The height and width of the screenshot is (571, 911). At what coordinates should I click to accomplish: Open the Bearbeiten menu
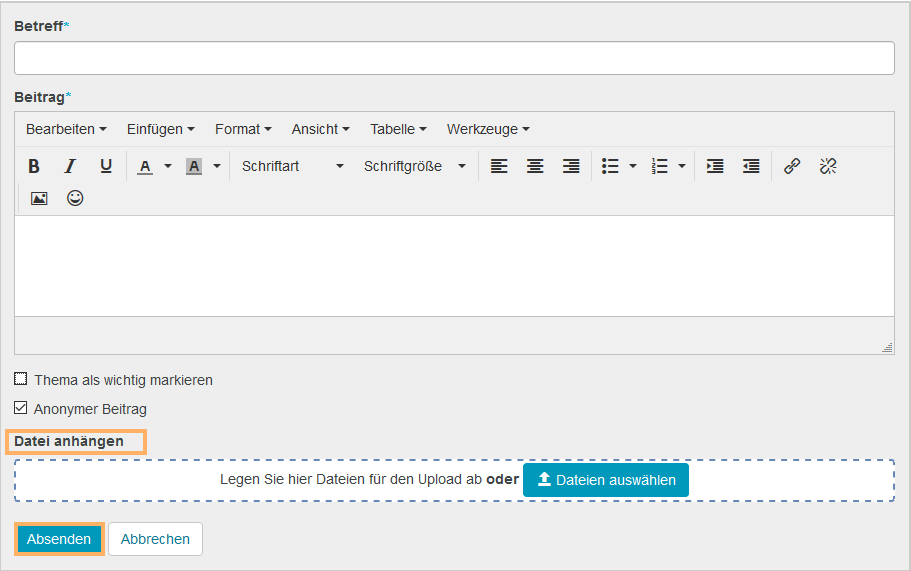coord(66,129)
